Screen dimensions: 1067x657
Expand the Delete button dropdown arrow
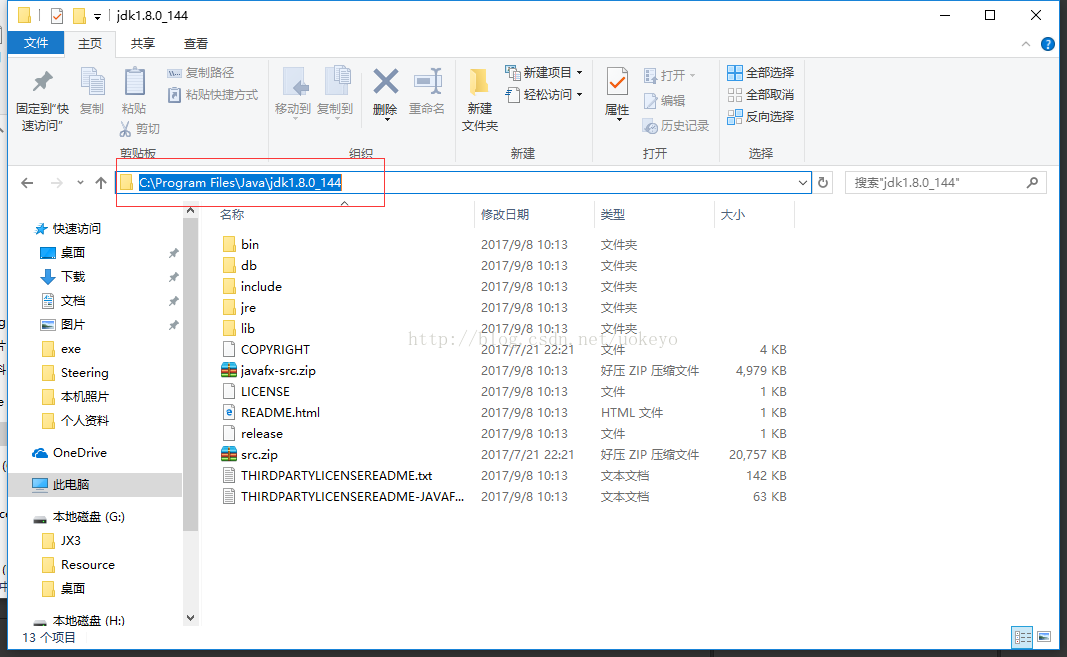tap(387, 121)
